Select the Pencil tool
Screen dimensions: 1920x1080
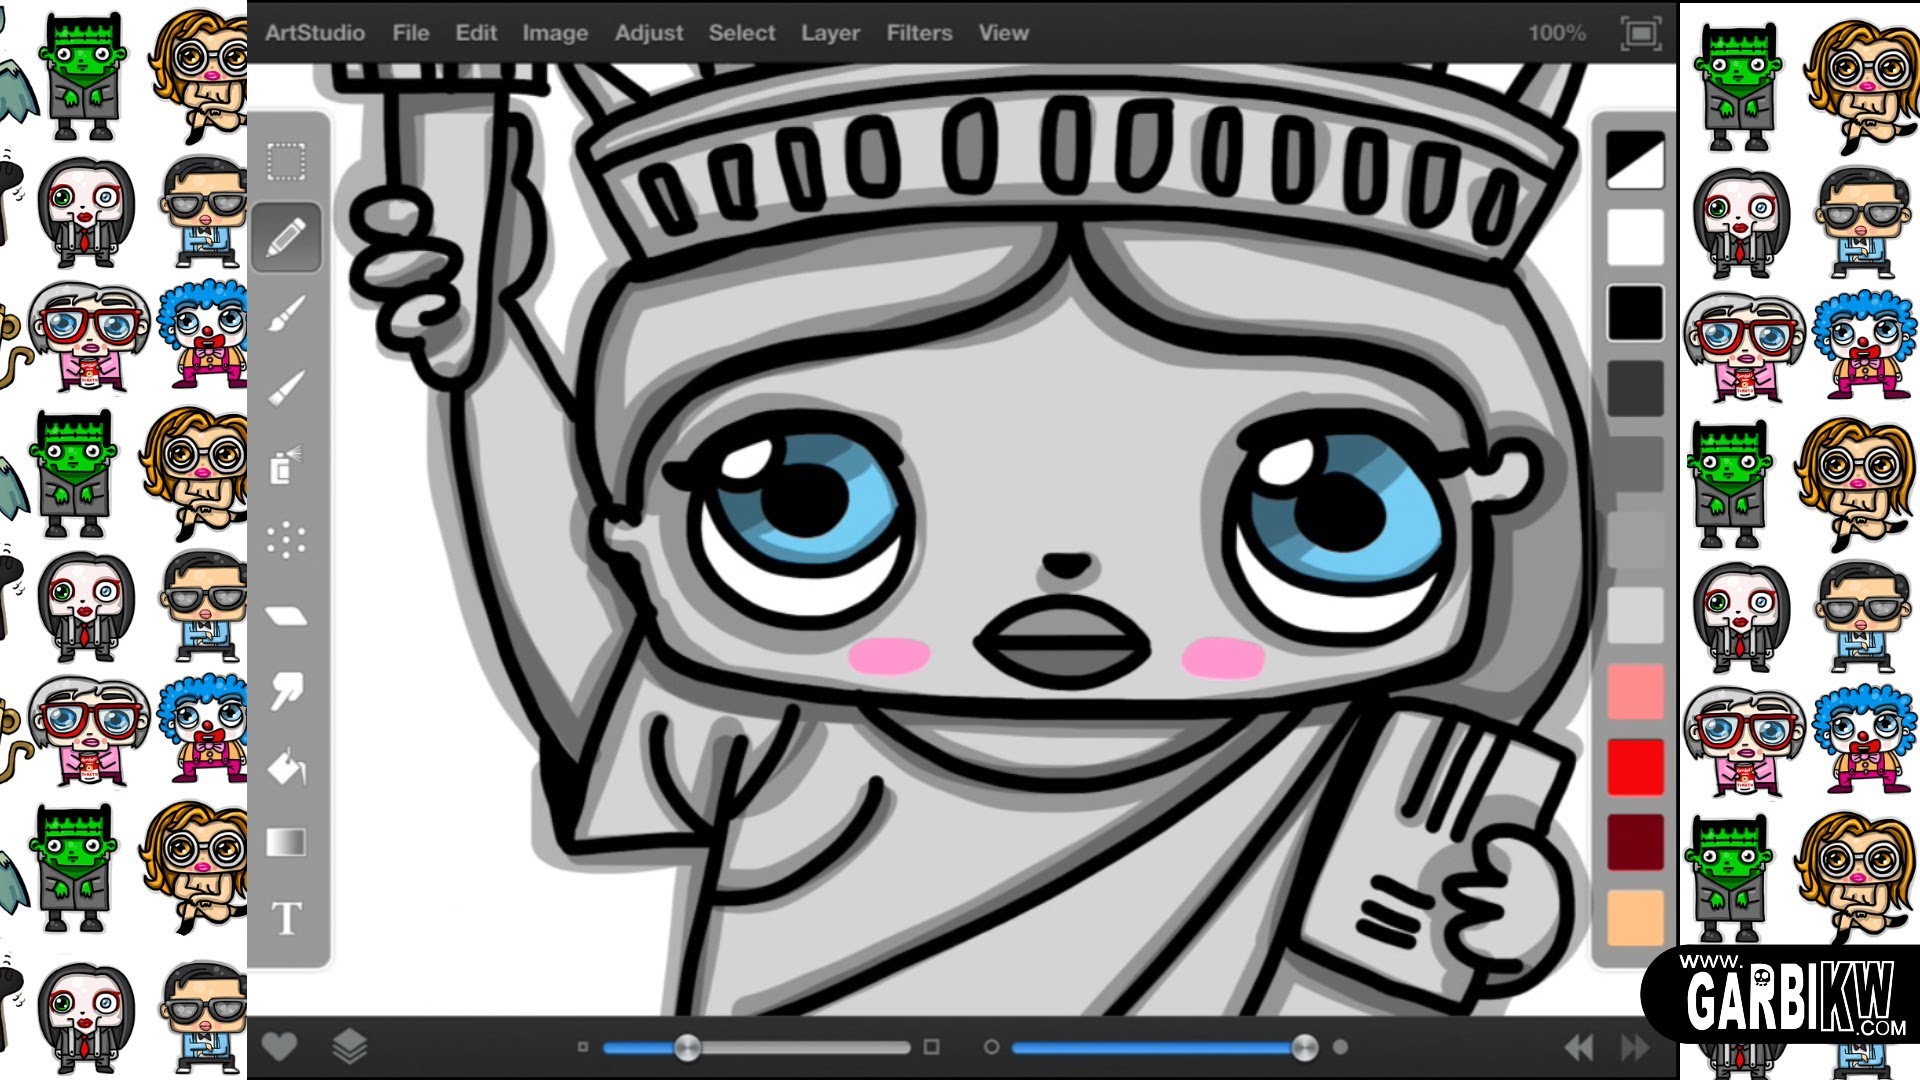tap(285, 236)
